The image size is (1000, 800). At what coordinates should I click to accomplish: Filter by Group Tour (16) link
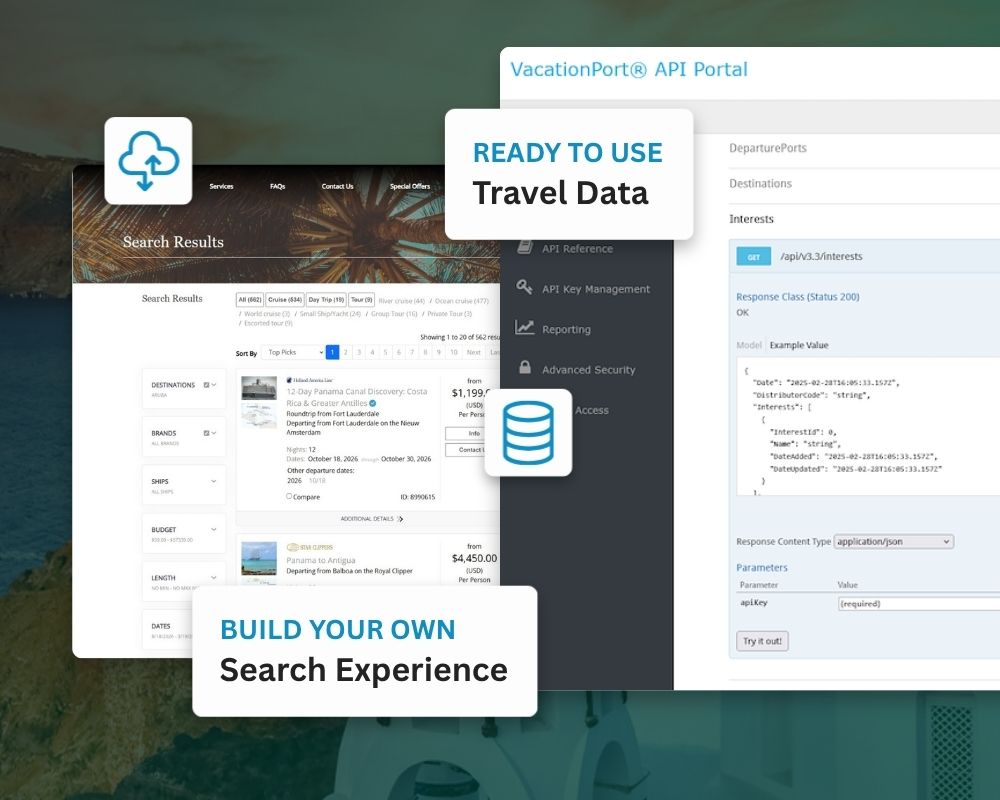(394, 314)
